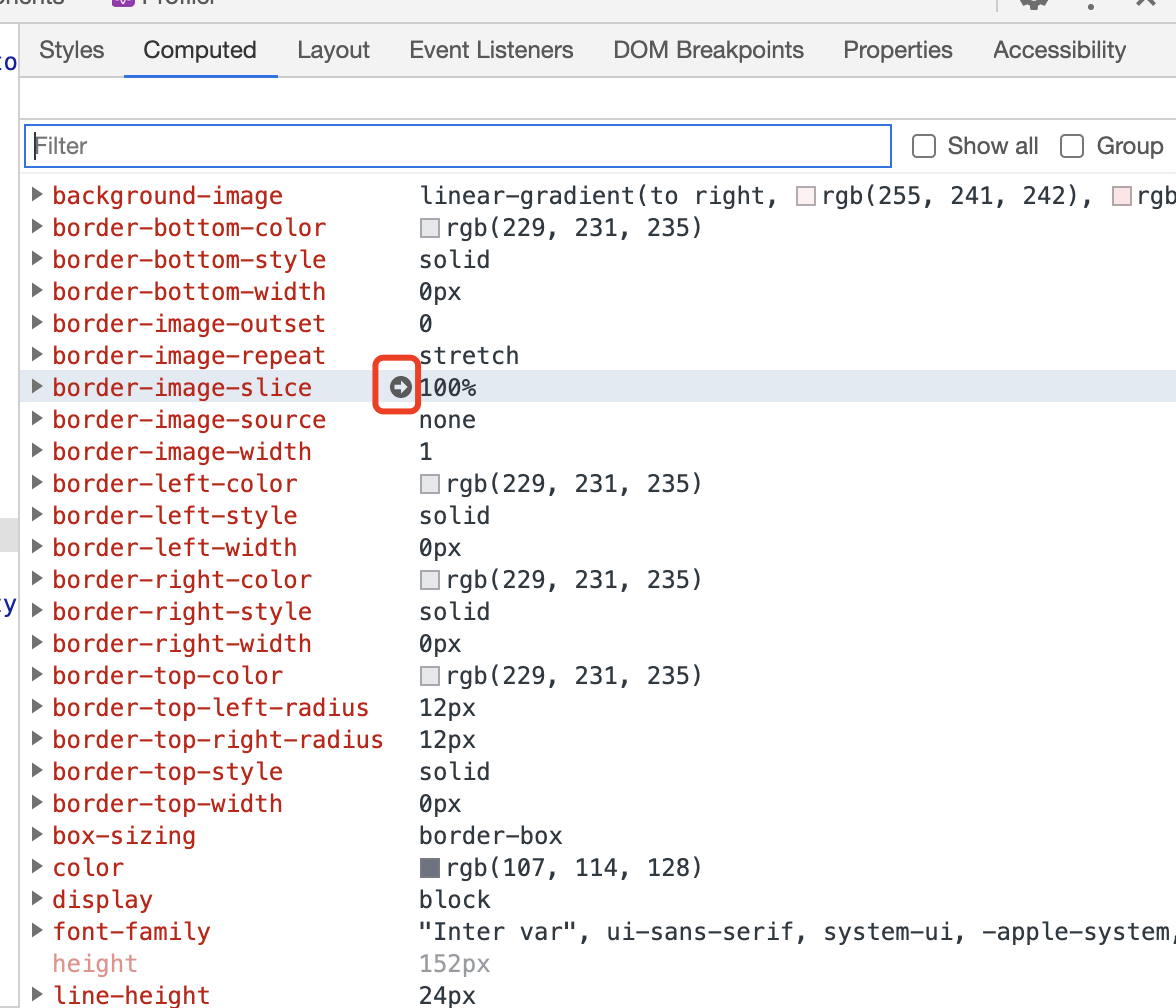Open the DOM Breakpoints tab
This screenshot has height=1008, width=1176.
coord(709,50)
